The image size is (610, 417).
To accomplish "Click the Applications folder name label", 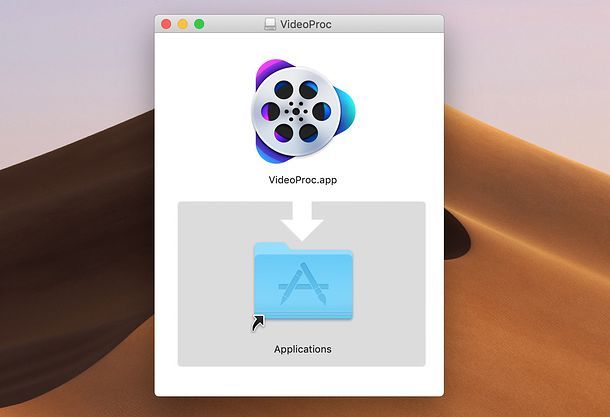I will (303, 349).
